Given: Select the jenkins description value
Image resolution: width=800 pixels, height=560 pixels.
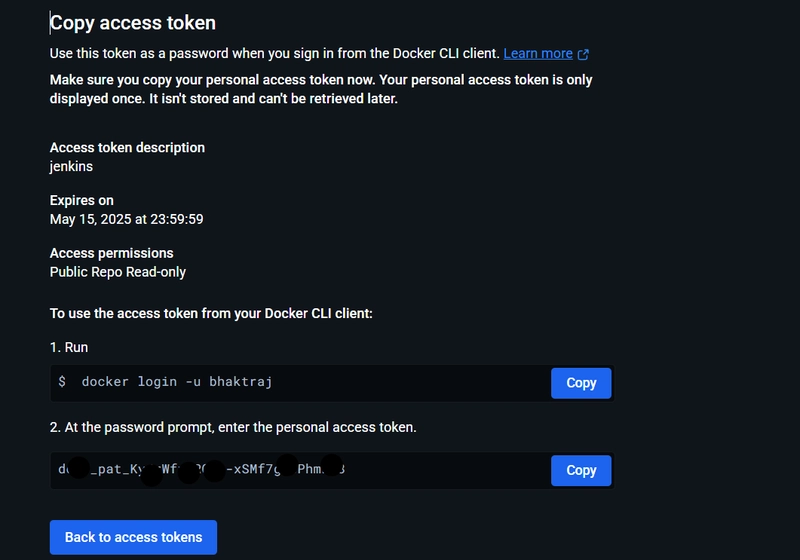Looking at the screenshot, I should [x=71, y=167].
